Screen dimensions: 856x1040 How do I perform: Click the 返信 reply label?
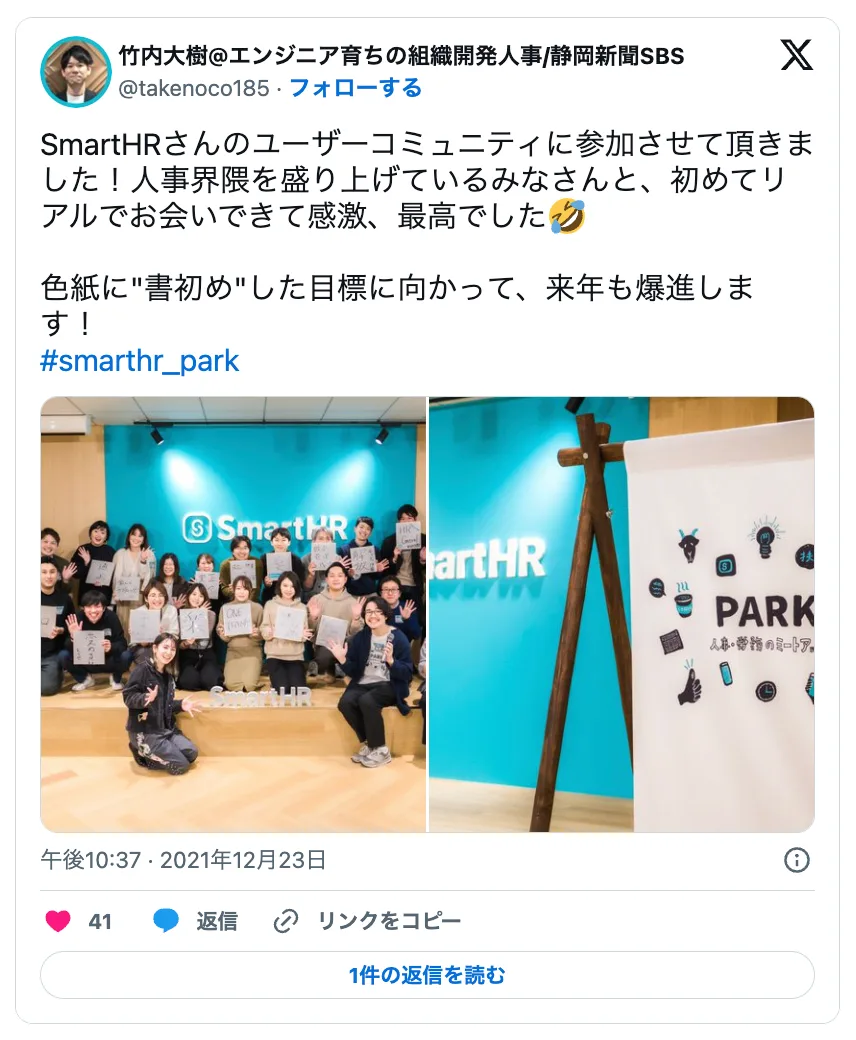(217, 921)
